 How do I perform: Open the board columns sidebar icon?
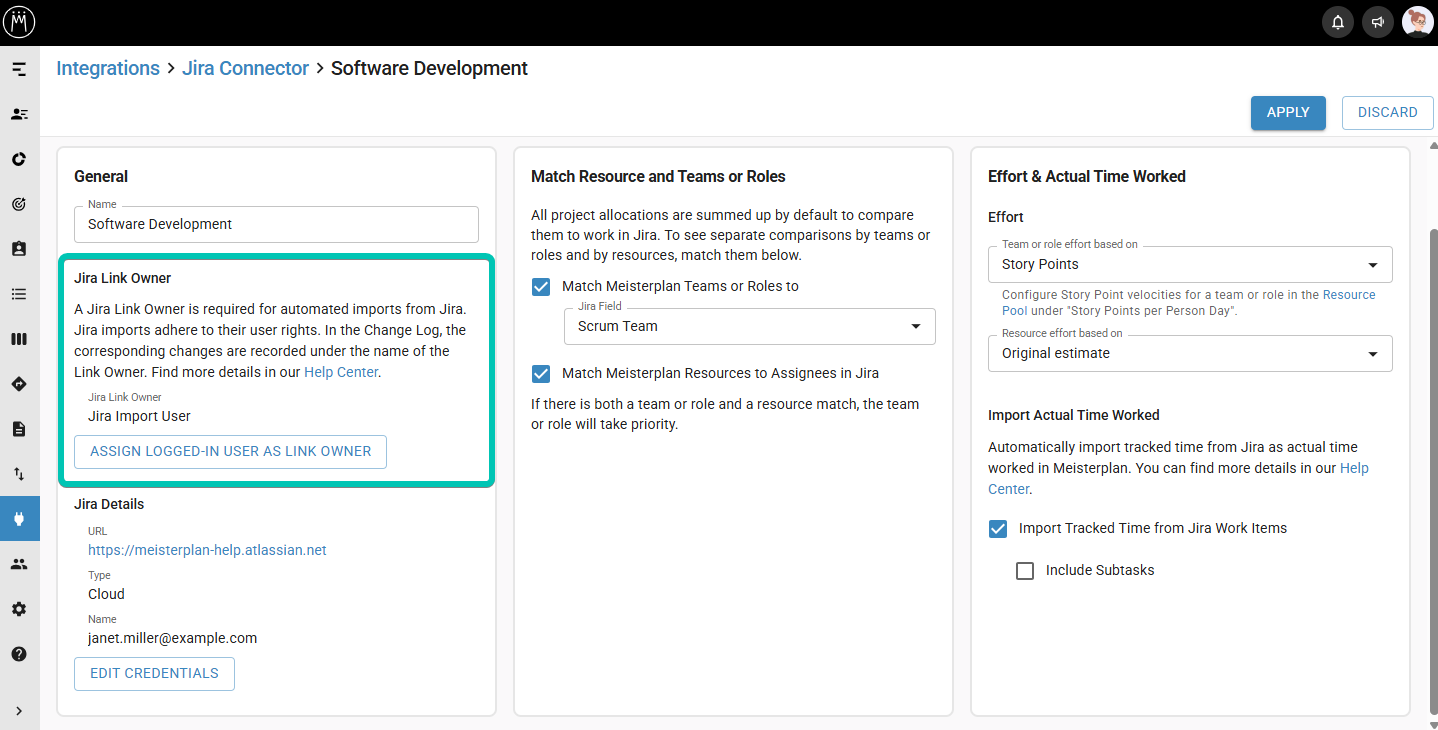[x=19, y=339]
